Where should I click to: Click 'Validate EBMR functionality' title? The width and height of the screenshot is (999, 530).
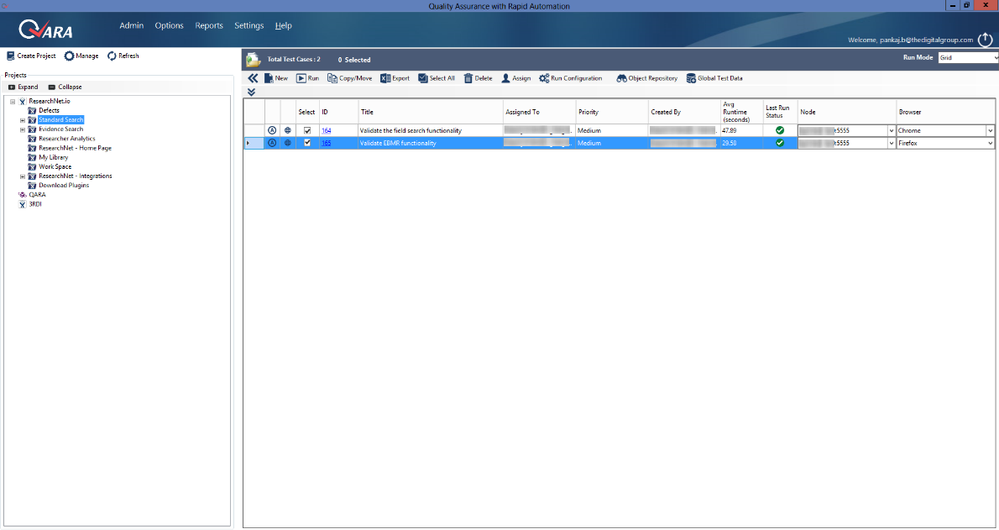point(398,143)
